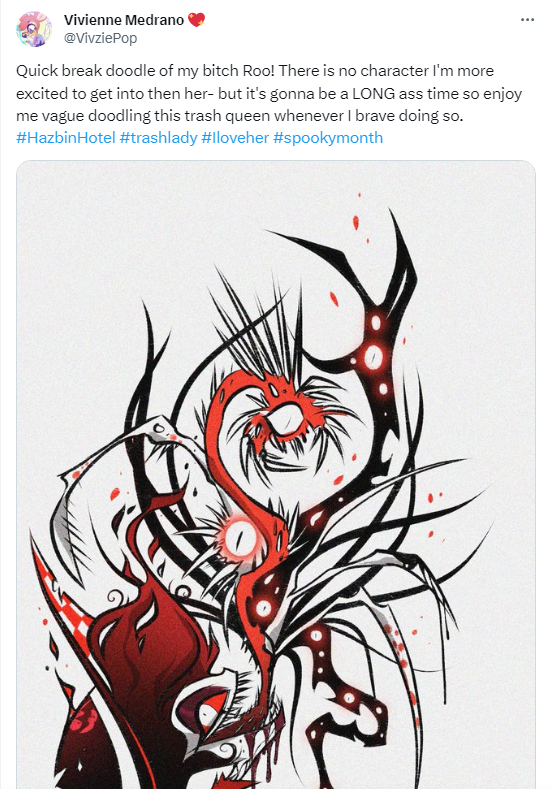Click the VivziePop profile avatar
The height and width of the screenshot is (789, 550).
tap(34, 29)
